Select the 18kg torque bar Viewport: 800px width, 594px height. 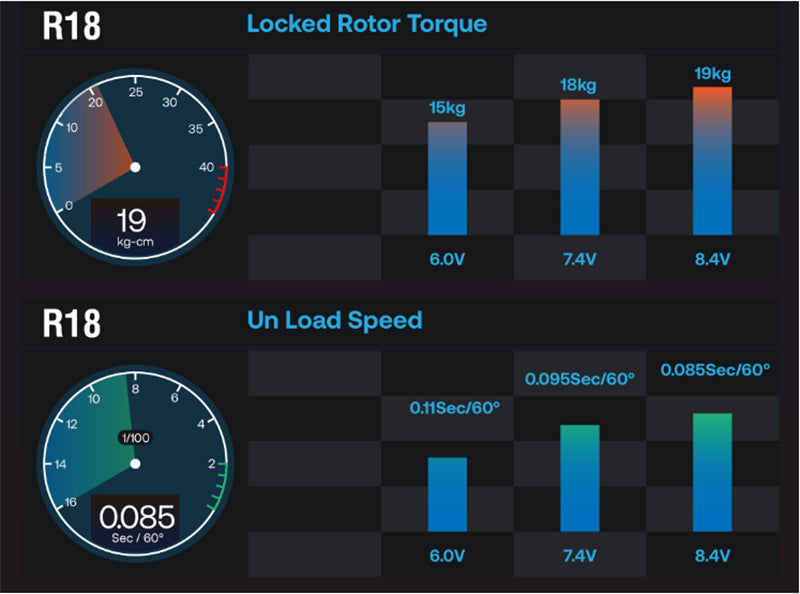(x=580, y=167)
